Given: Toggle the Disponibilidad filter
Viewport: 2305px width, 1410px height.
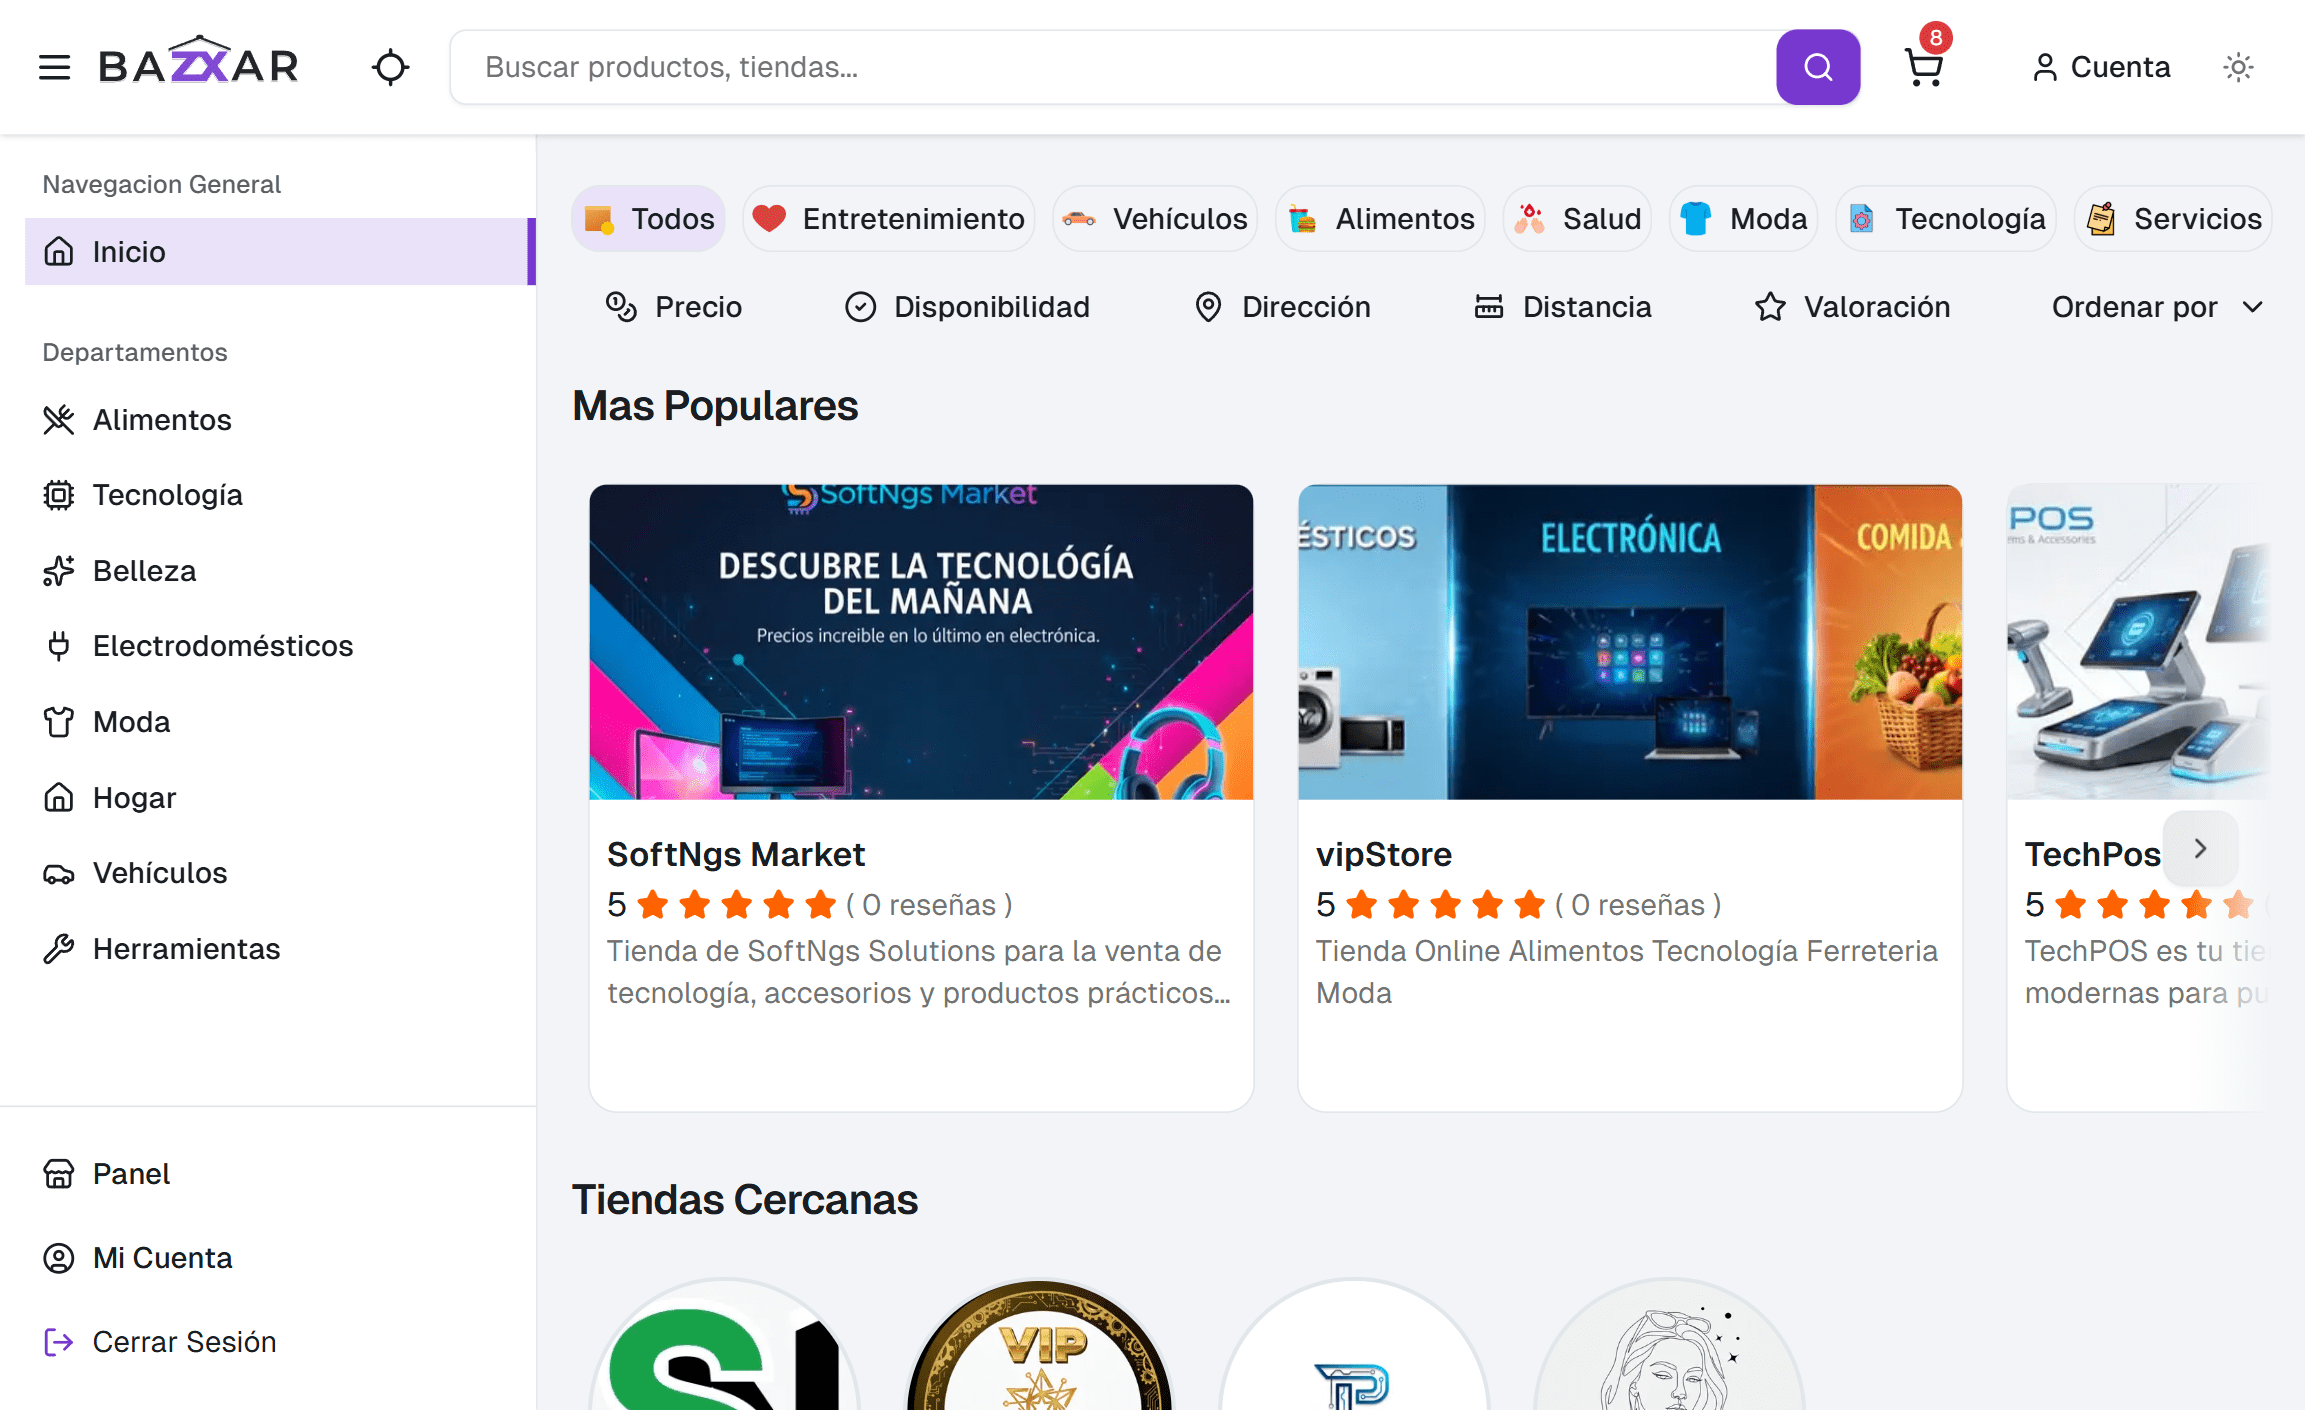Looking at the screenshot, I should click(966, 307).
